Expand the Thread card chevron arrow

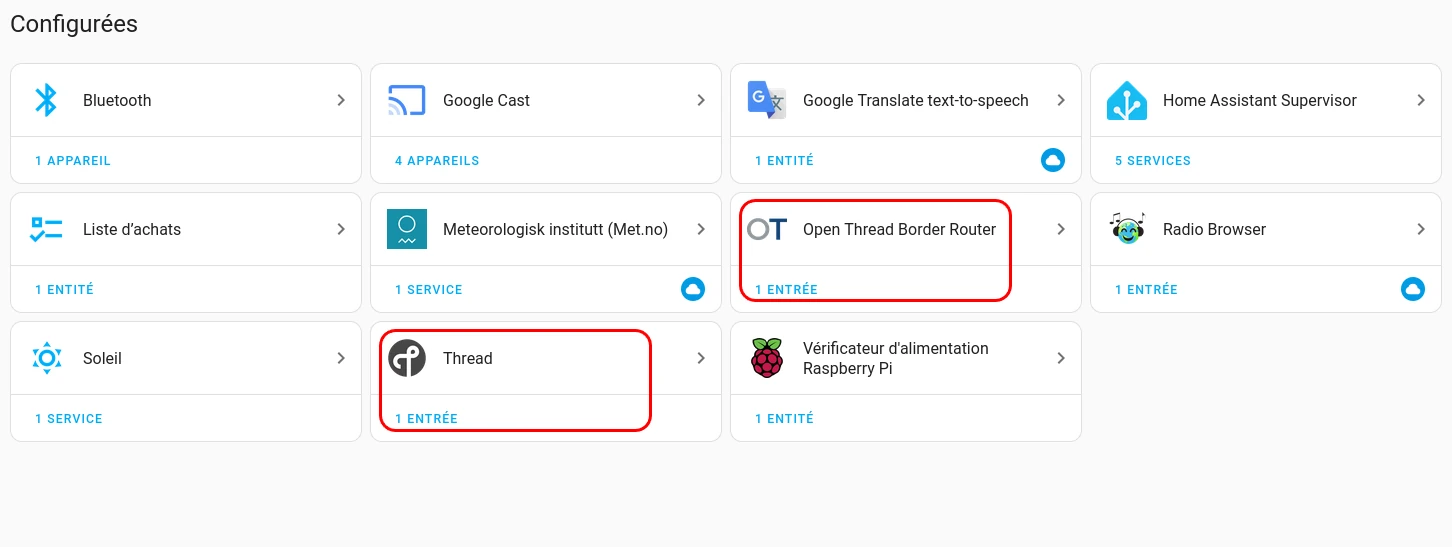(701, 358)
